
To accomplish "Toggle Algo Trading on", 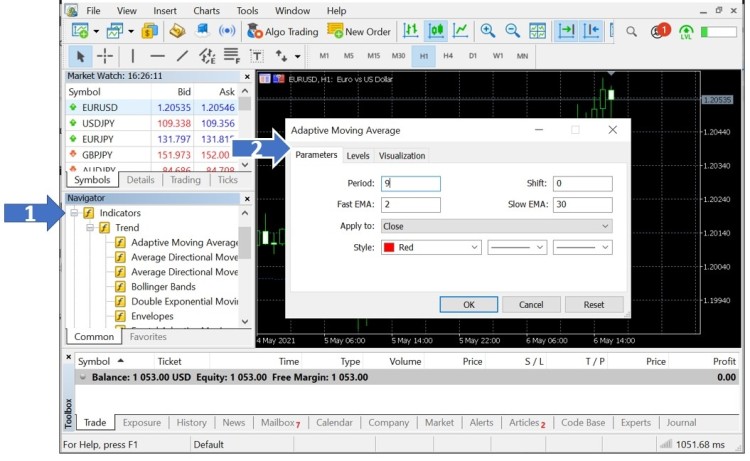I will click(282, 31).
